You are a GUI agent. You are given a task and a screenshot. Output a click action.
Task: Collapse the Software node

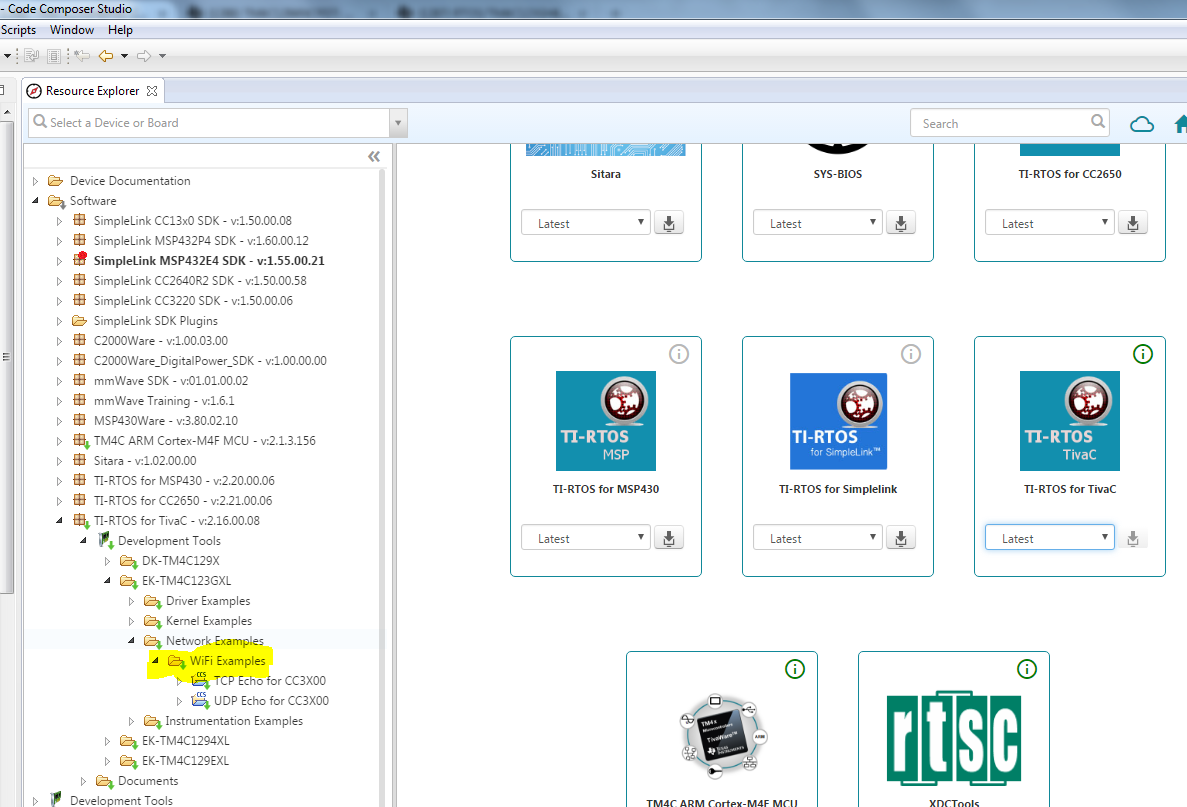[x=36, y=201]
